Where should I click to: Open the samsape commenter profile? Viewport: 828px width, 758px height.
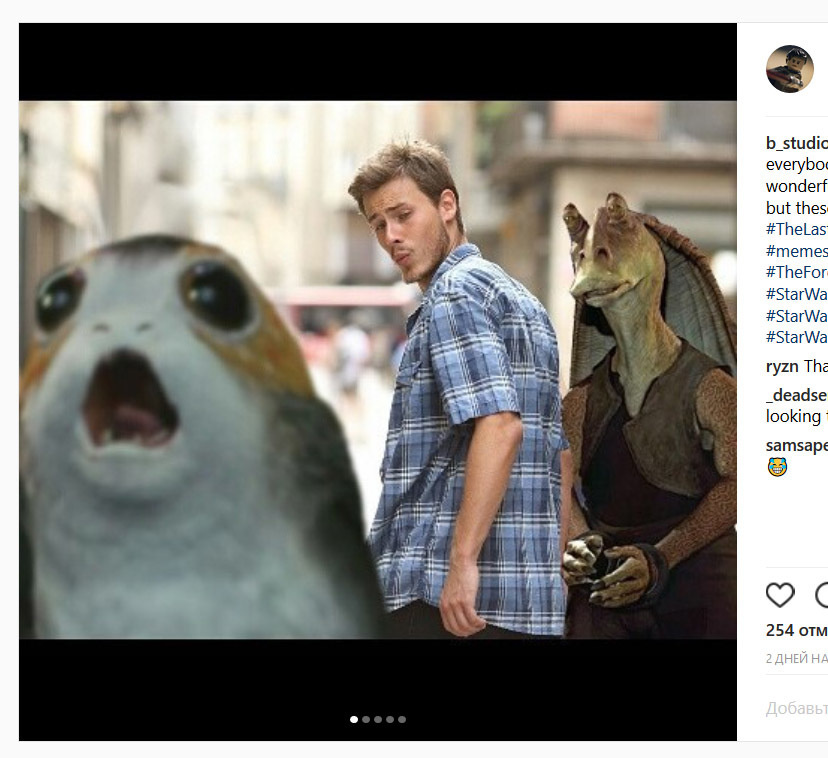pyautogui.click(x=797, y=445)
